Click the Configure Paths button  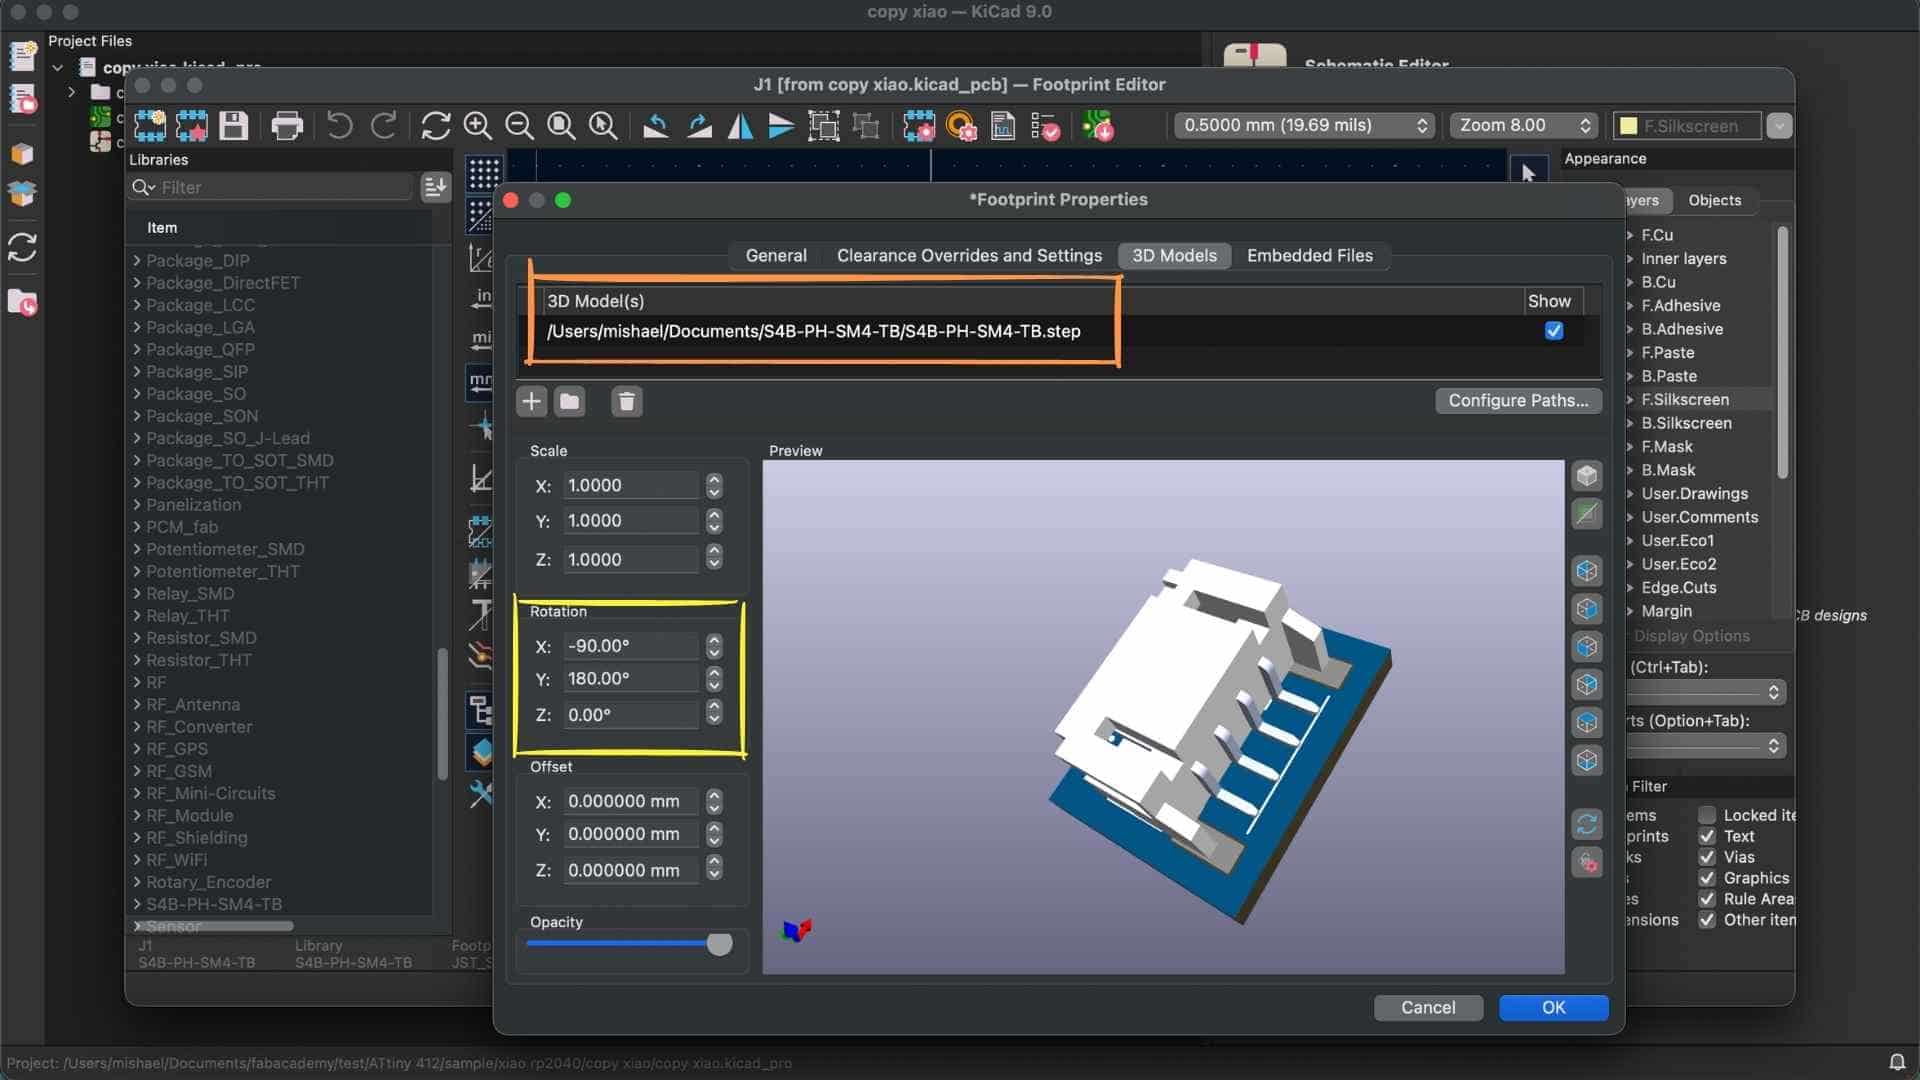(1517, 400)
